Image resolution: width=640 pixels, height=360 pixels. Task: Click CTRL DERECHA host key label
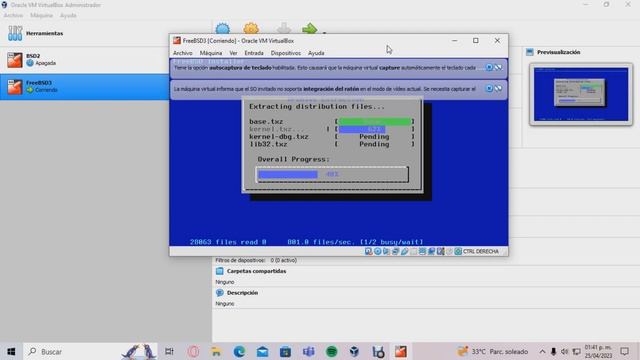(481, 251)
